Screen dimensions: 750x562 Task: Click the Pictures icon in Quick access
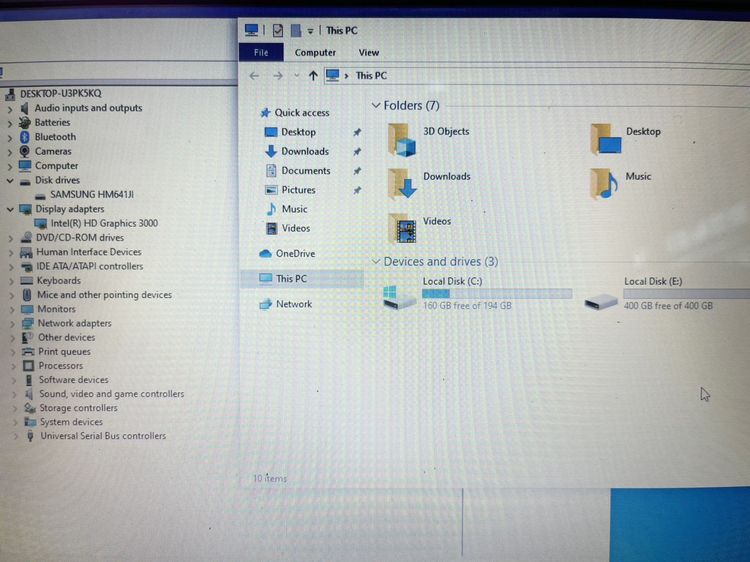tap(271, 190)
